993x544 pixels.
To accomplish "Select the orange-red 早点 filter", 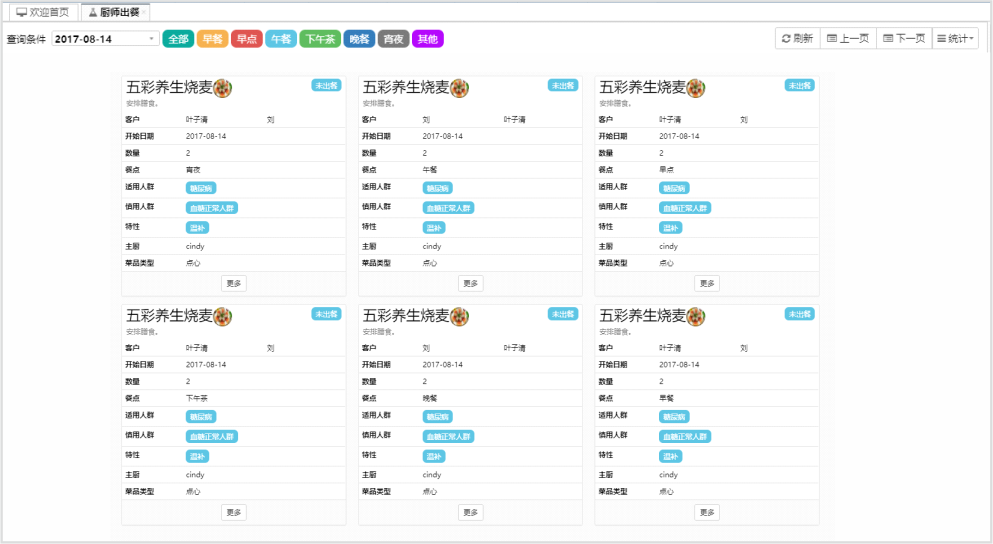I will [246, 39].
